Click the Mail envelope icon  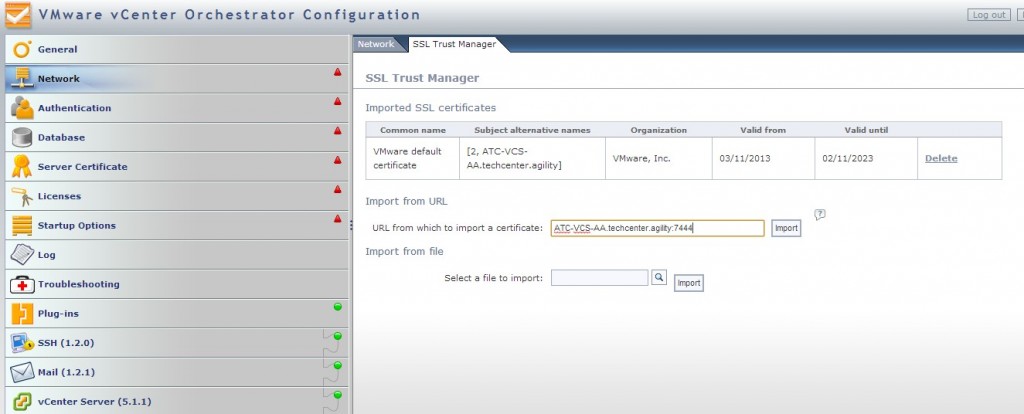pos(22,373)
